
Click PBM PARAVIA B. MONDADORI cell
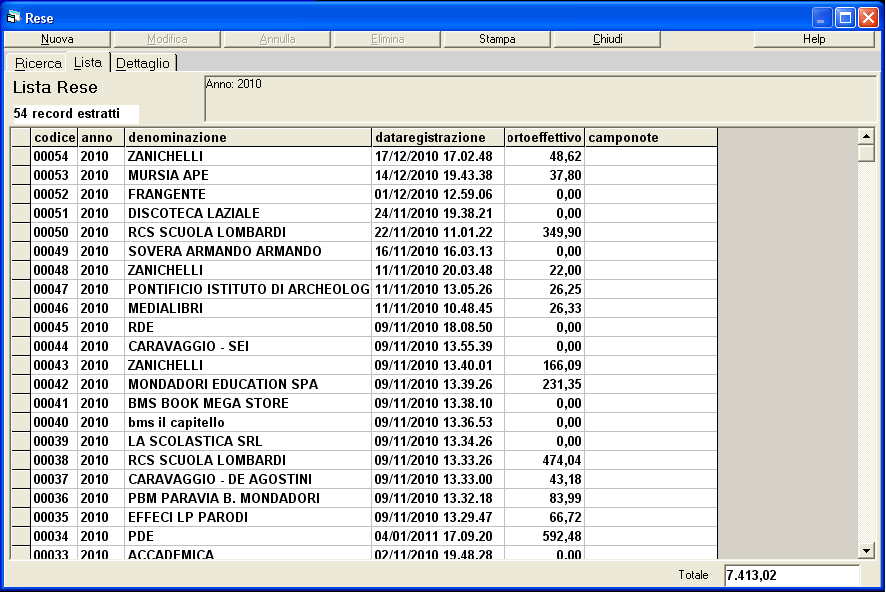pos(248,498)
